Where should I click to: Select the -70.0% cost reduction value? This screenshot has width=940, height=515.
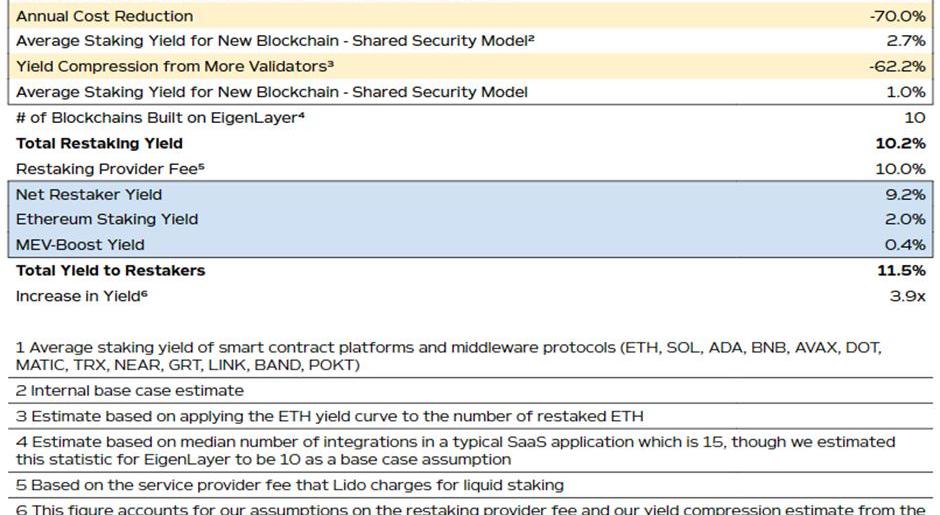pyautogui.click(x=897, y=16)
